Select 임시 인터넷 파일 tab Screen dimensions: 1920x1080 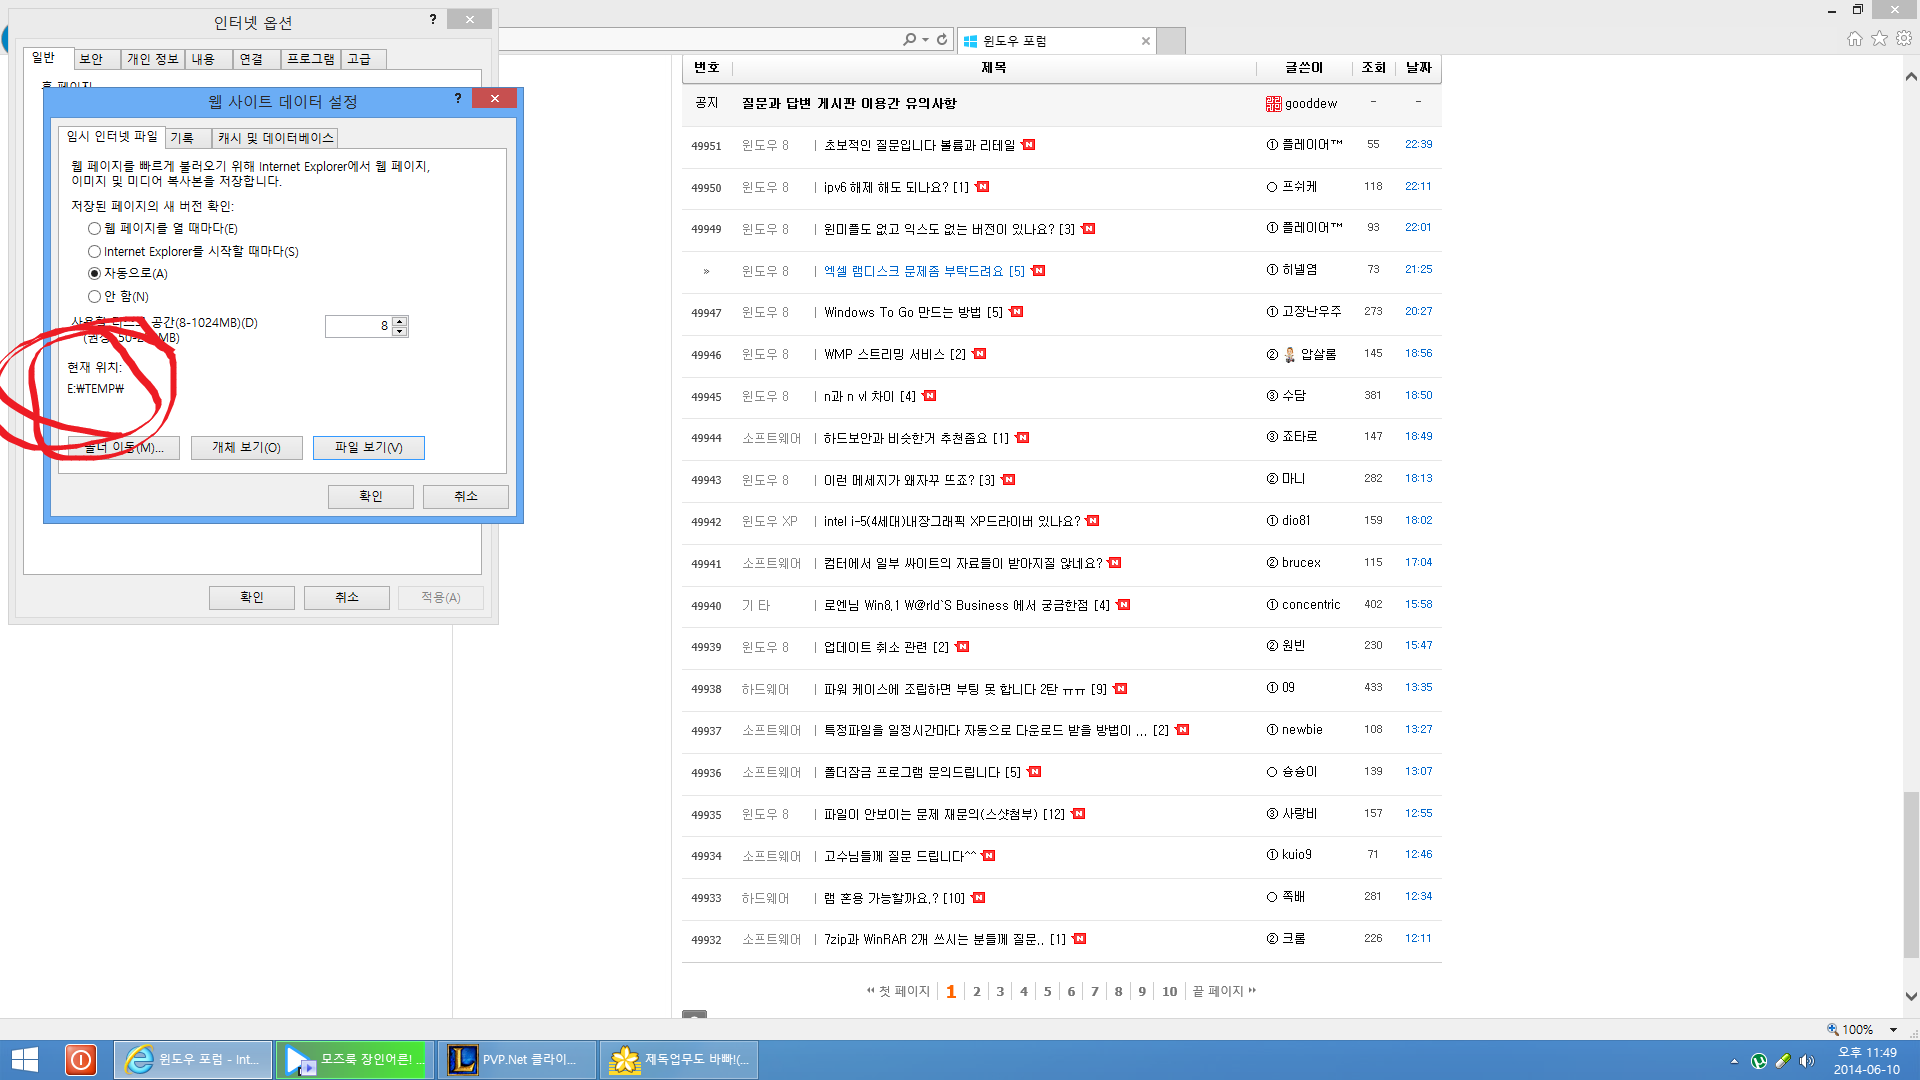[112, 137]
